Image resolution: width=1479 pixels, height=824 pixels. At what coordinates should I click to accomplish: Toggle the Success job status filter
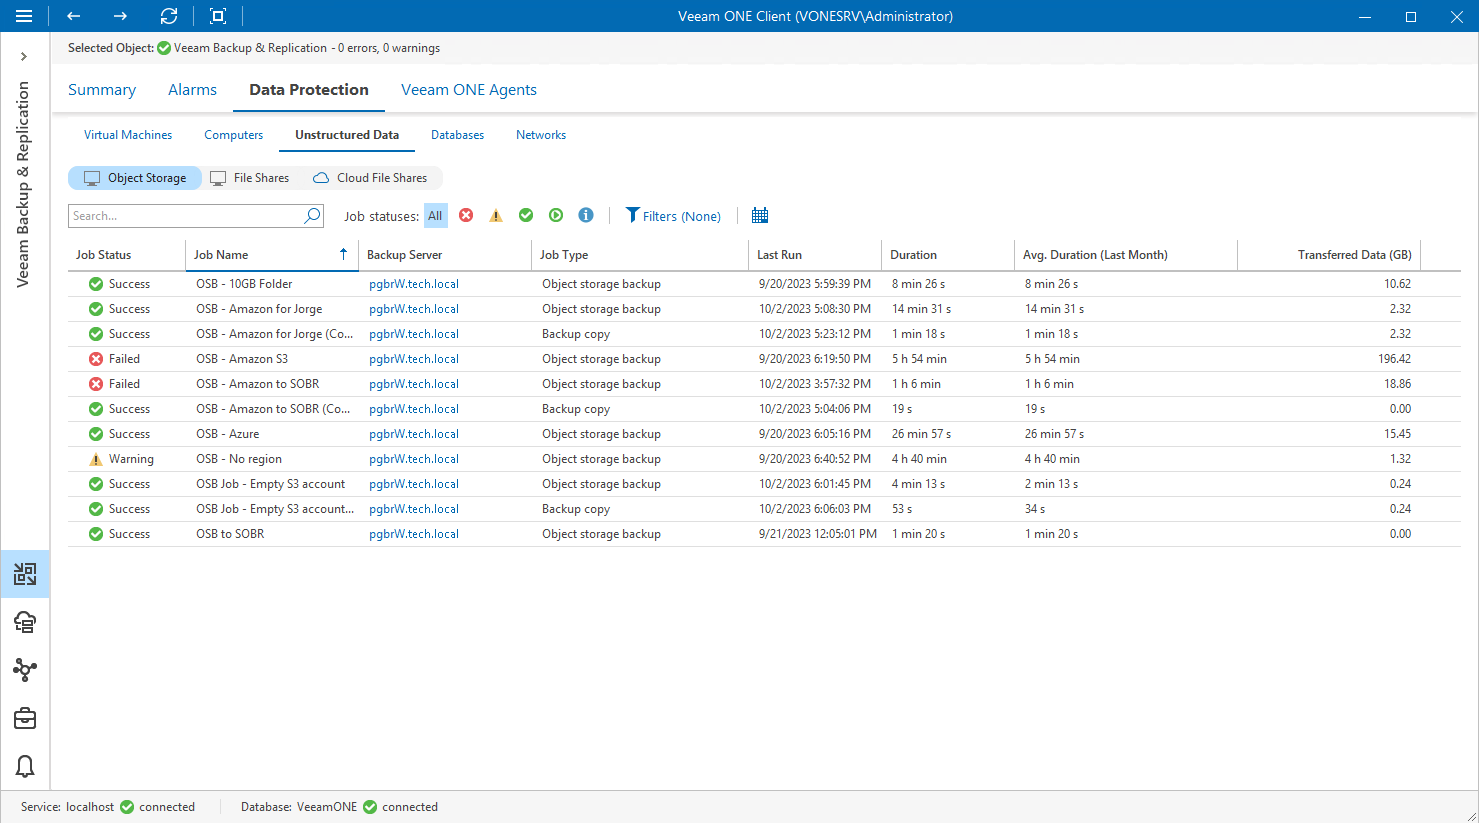[526, 215]
